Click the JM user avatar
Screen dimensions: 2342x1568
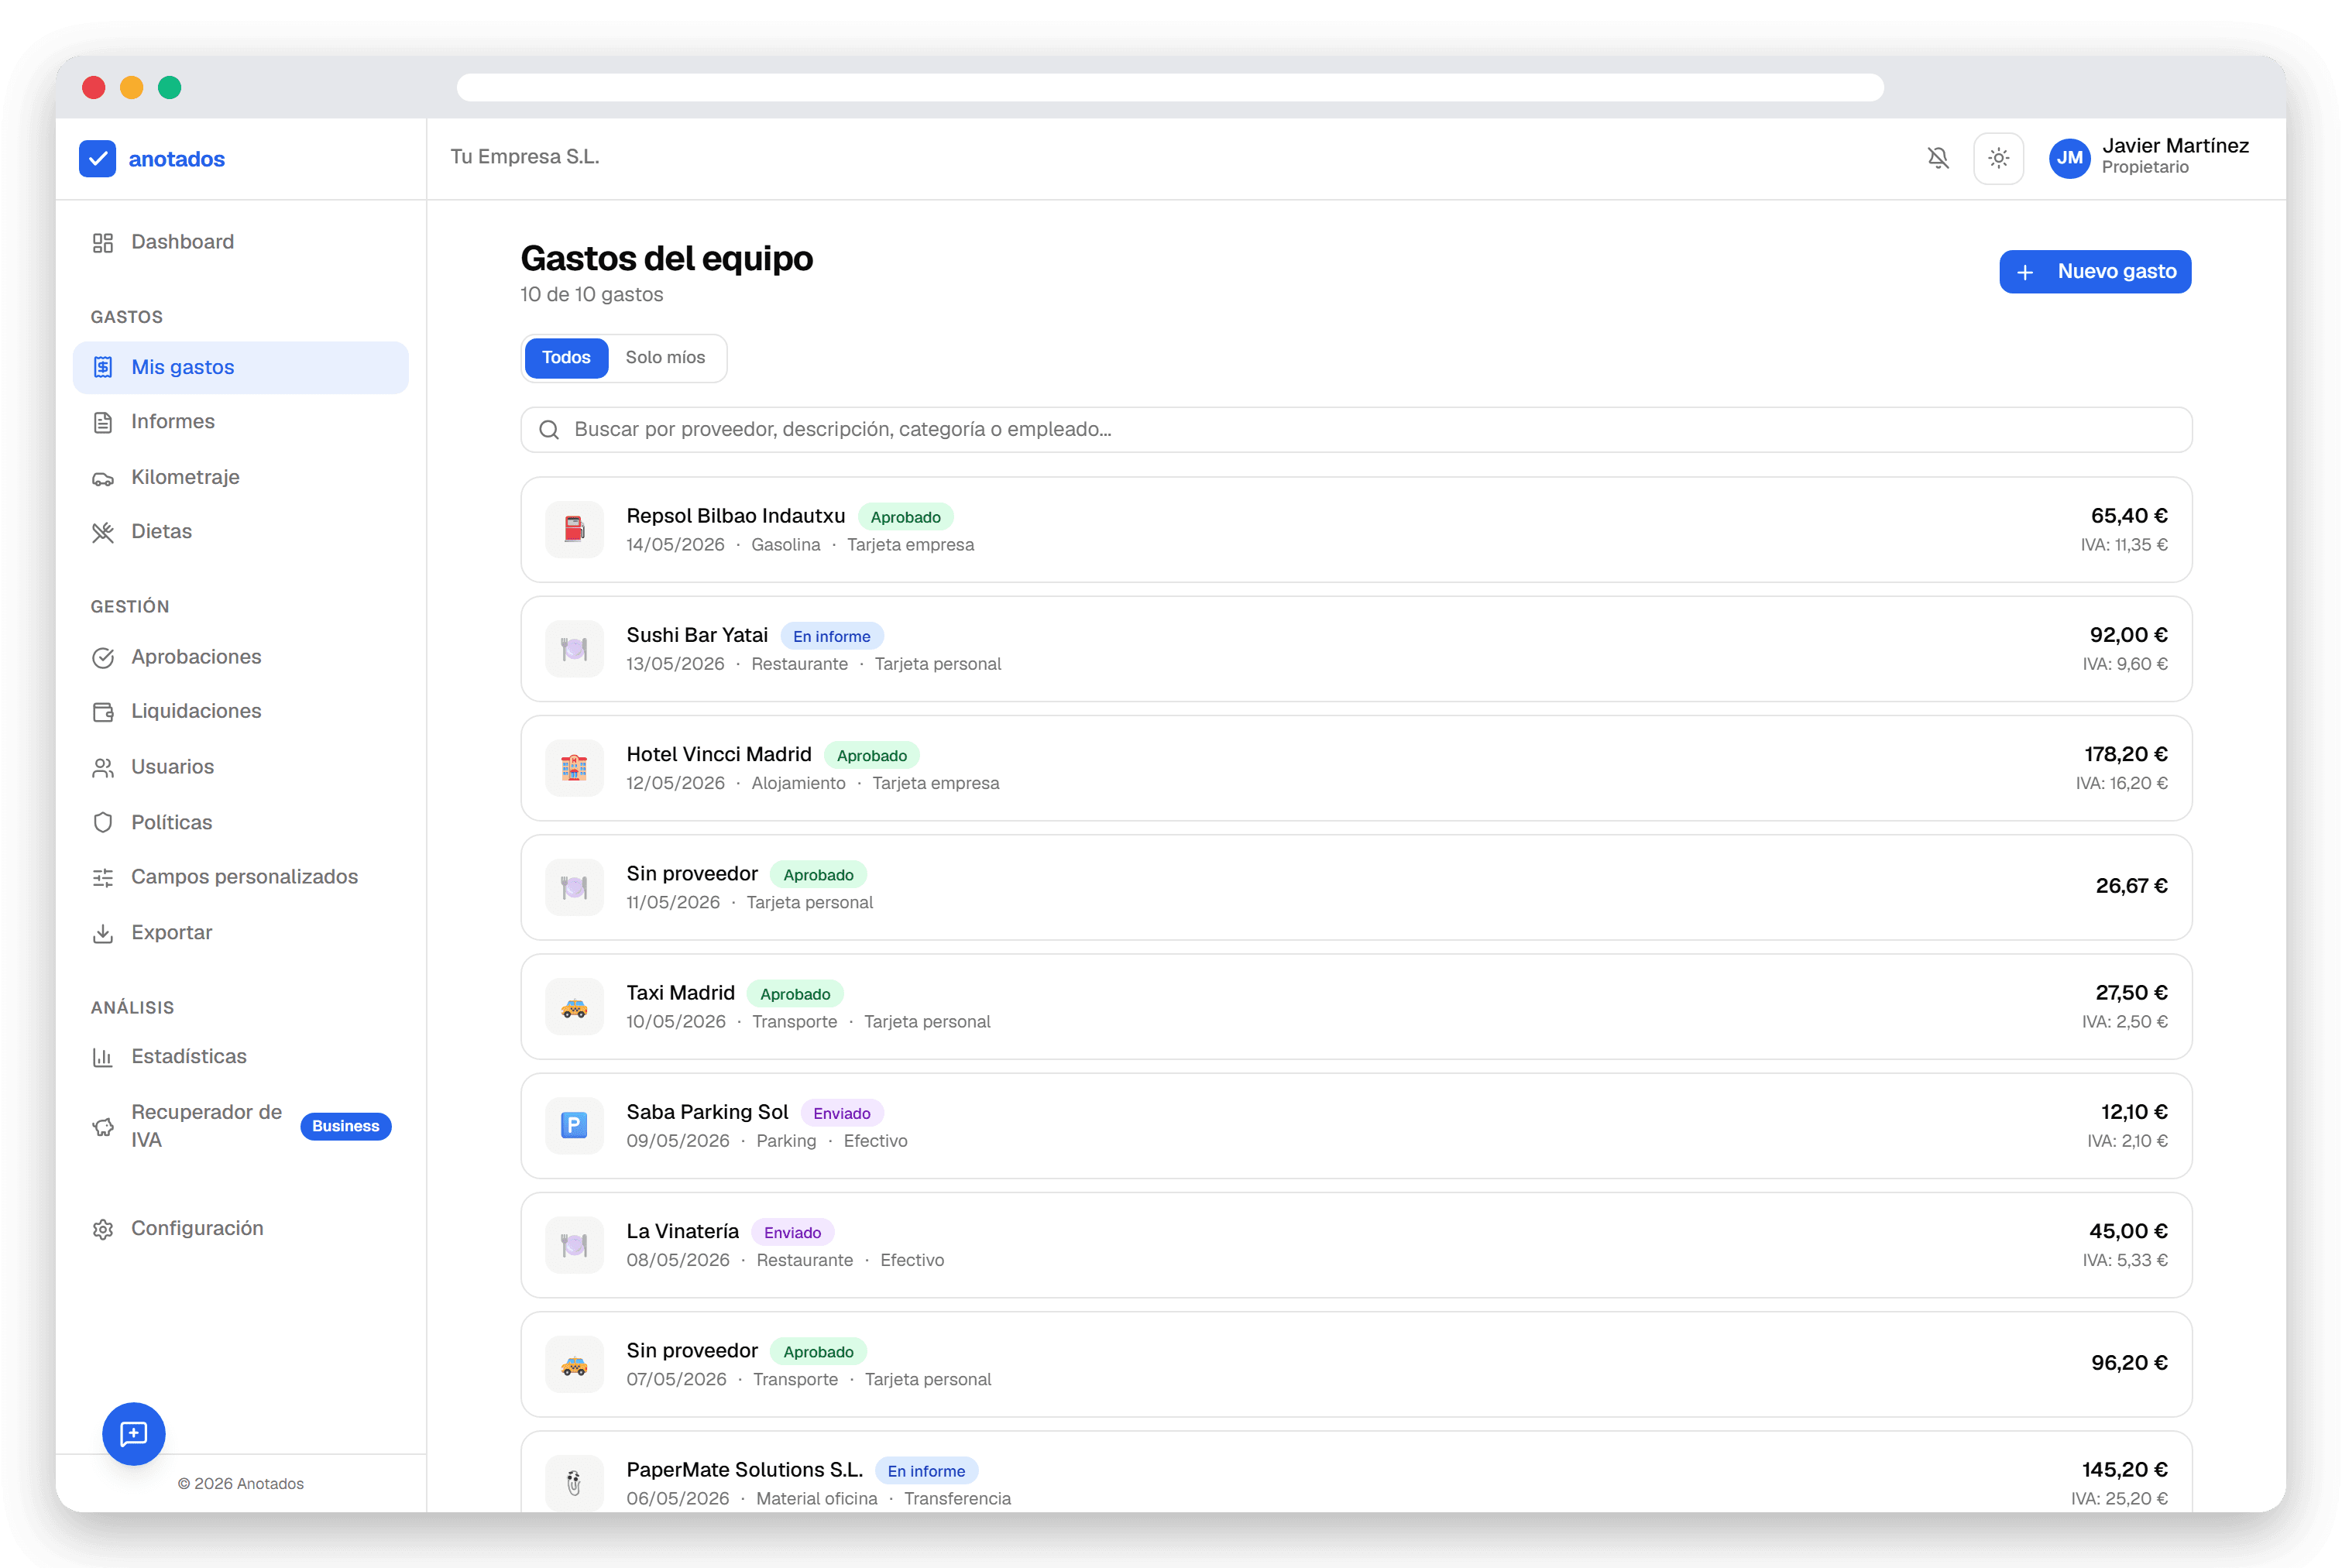(2069, 158)
